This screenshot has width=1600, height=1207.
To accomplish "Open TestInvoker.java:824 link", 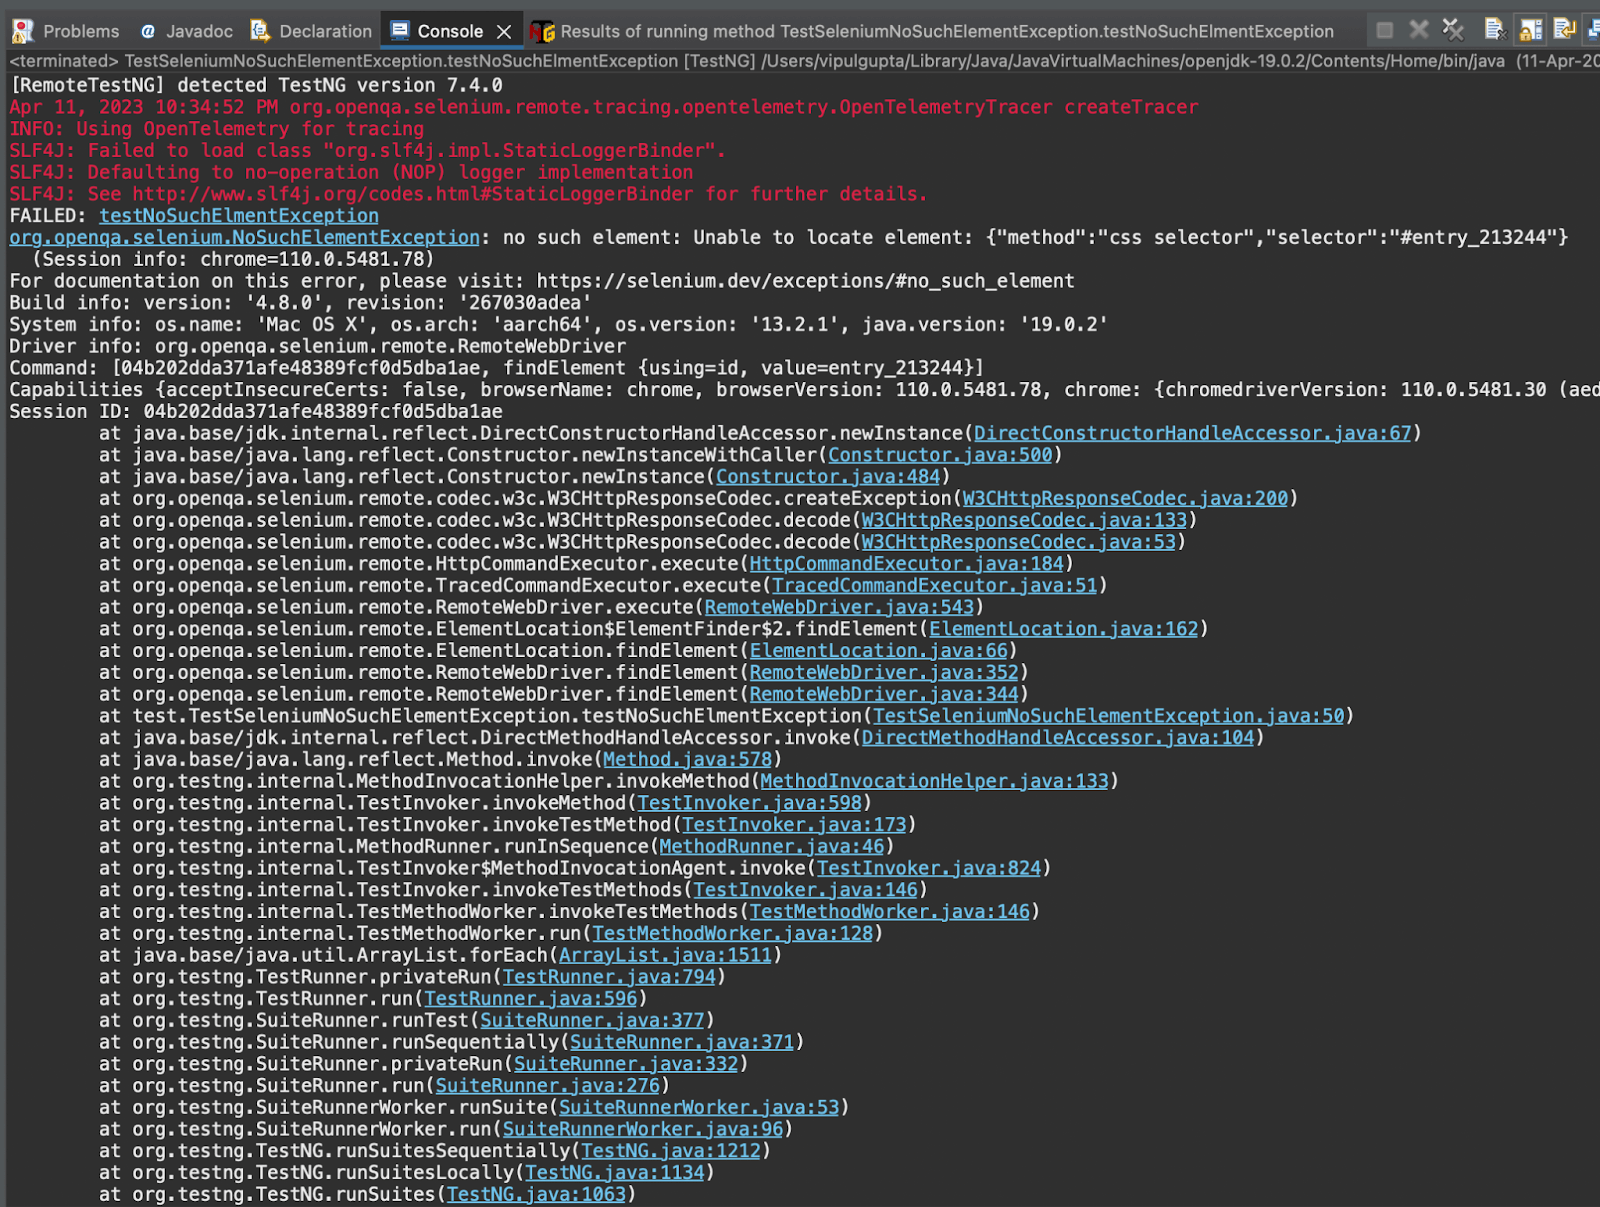I will (x=929, y=868).
